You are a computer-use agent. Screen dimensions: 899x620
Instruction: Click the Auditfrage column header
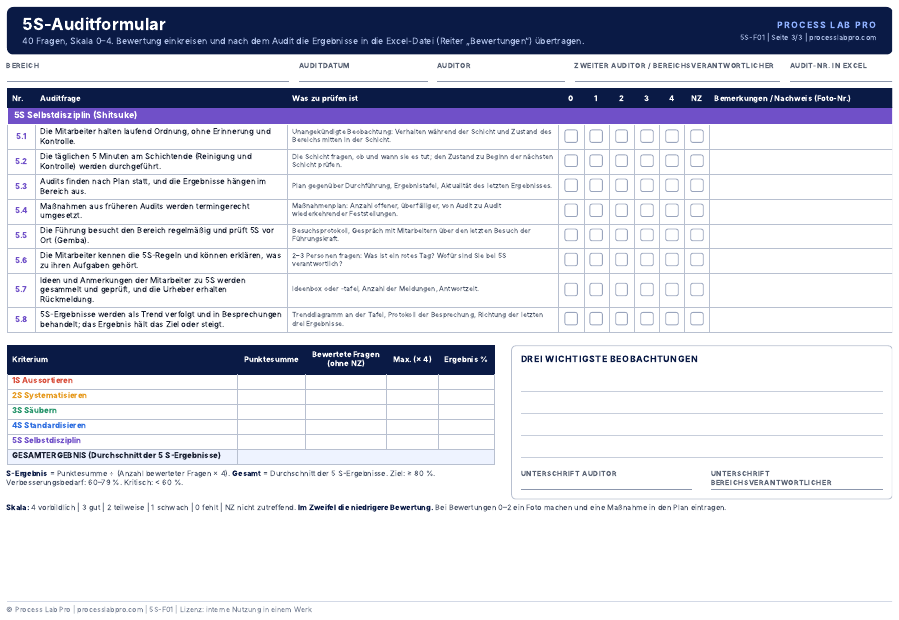[60, 99]
